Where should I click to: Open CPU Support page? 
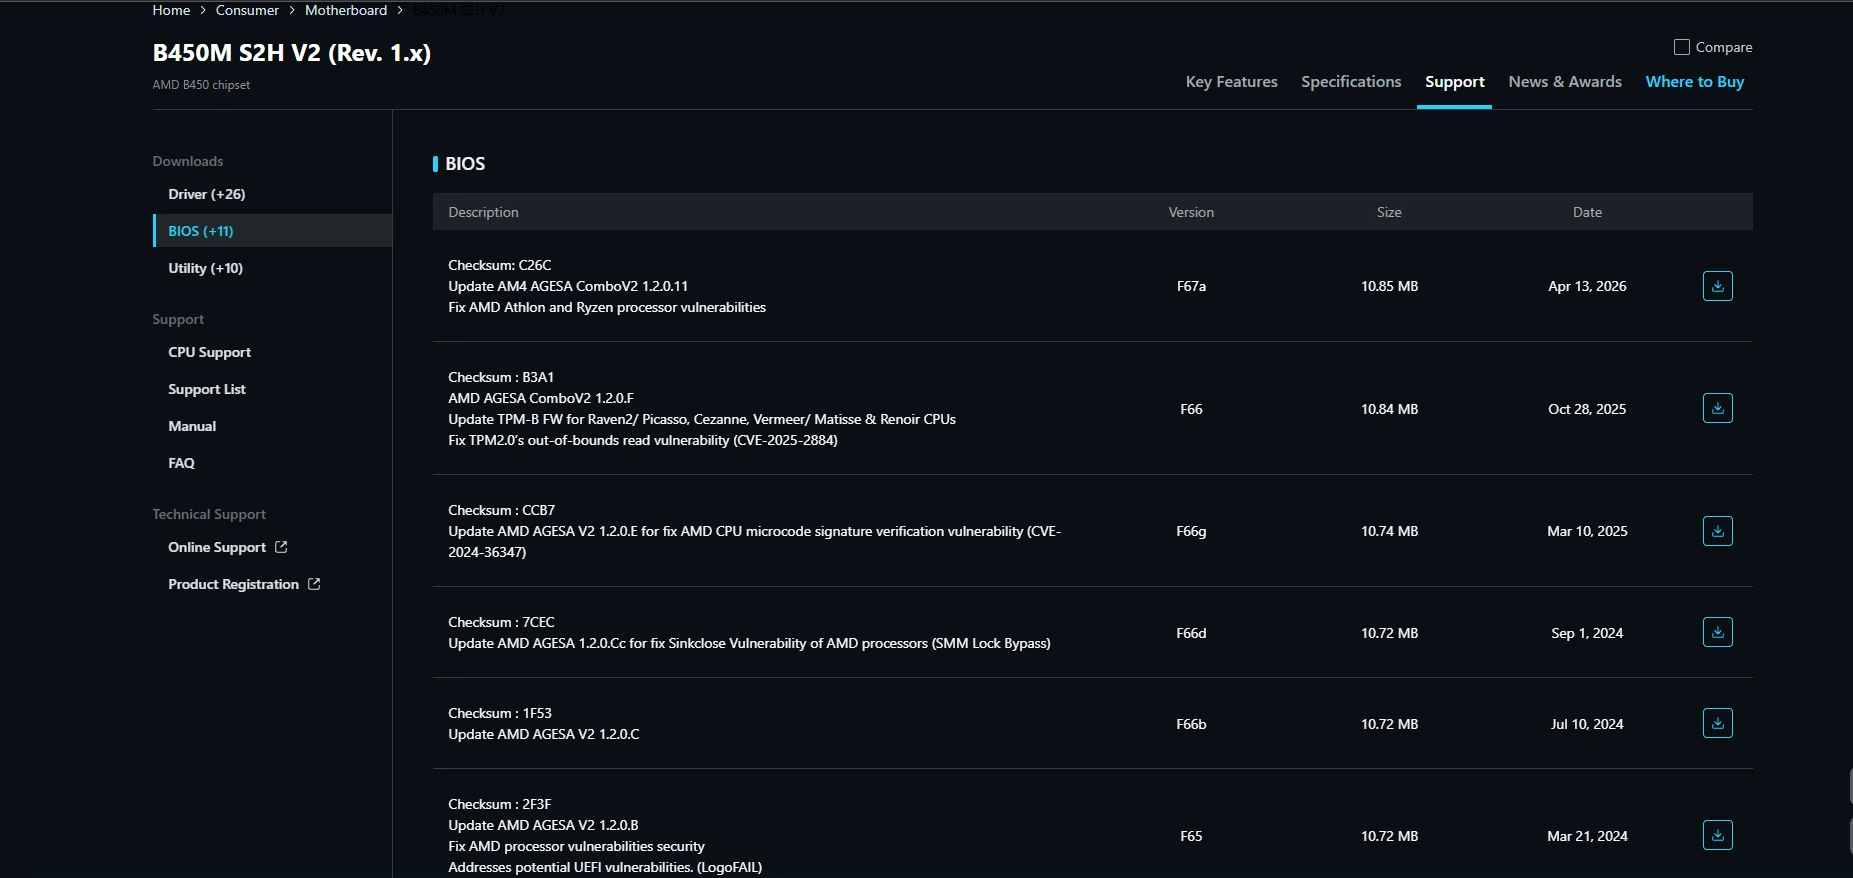click(210, 352)
